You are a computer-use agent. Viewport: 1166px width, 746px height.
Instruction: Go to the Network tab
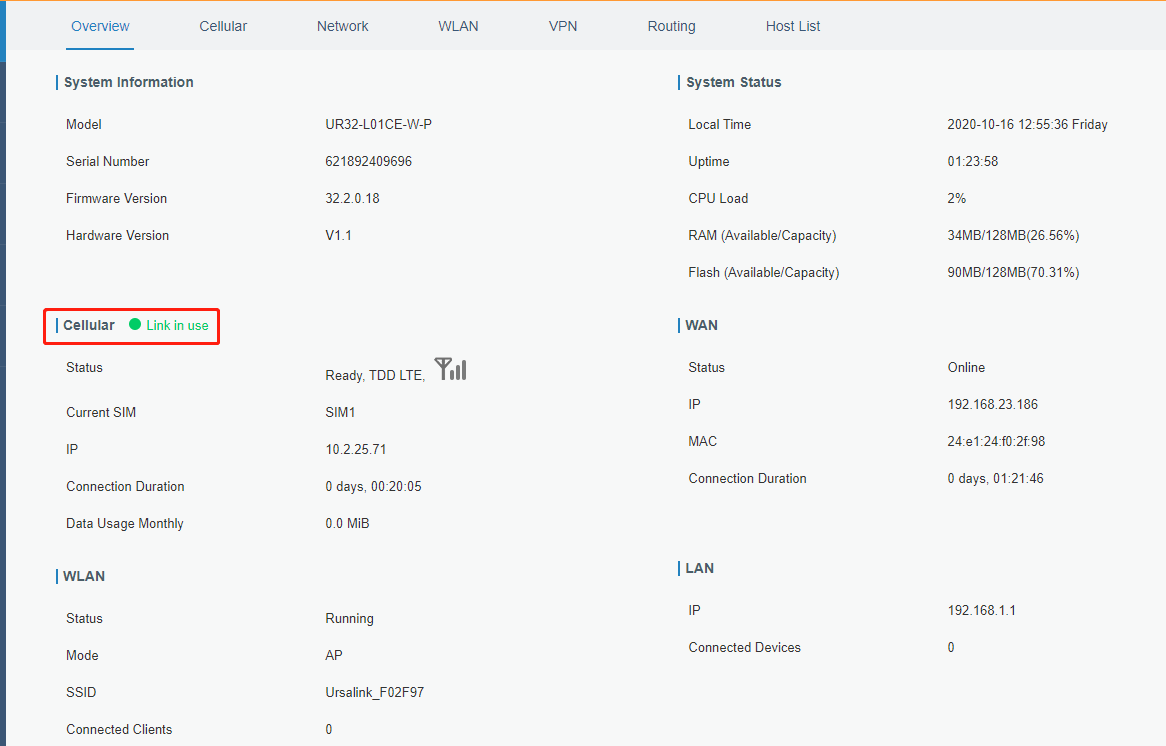pyautogui.click(x=343, y=26)
